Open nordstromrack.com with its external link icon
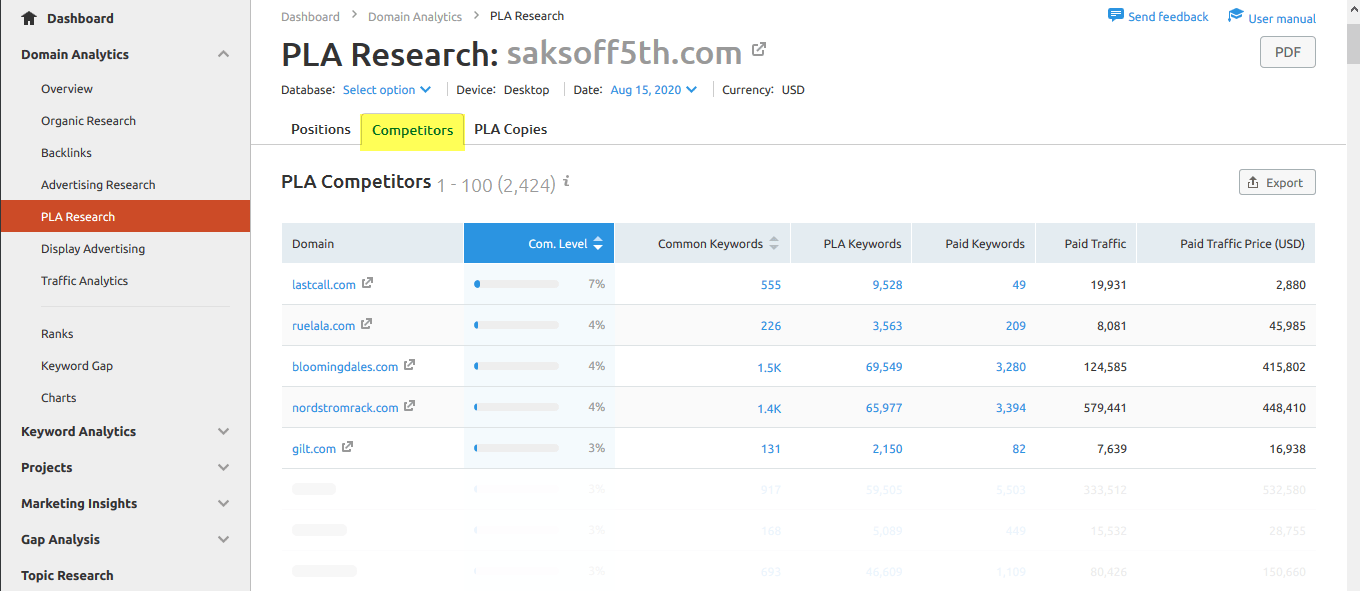The height and width of the screenshot is (591, 1360). (x=407, y=405)
